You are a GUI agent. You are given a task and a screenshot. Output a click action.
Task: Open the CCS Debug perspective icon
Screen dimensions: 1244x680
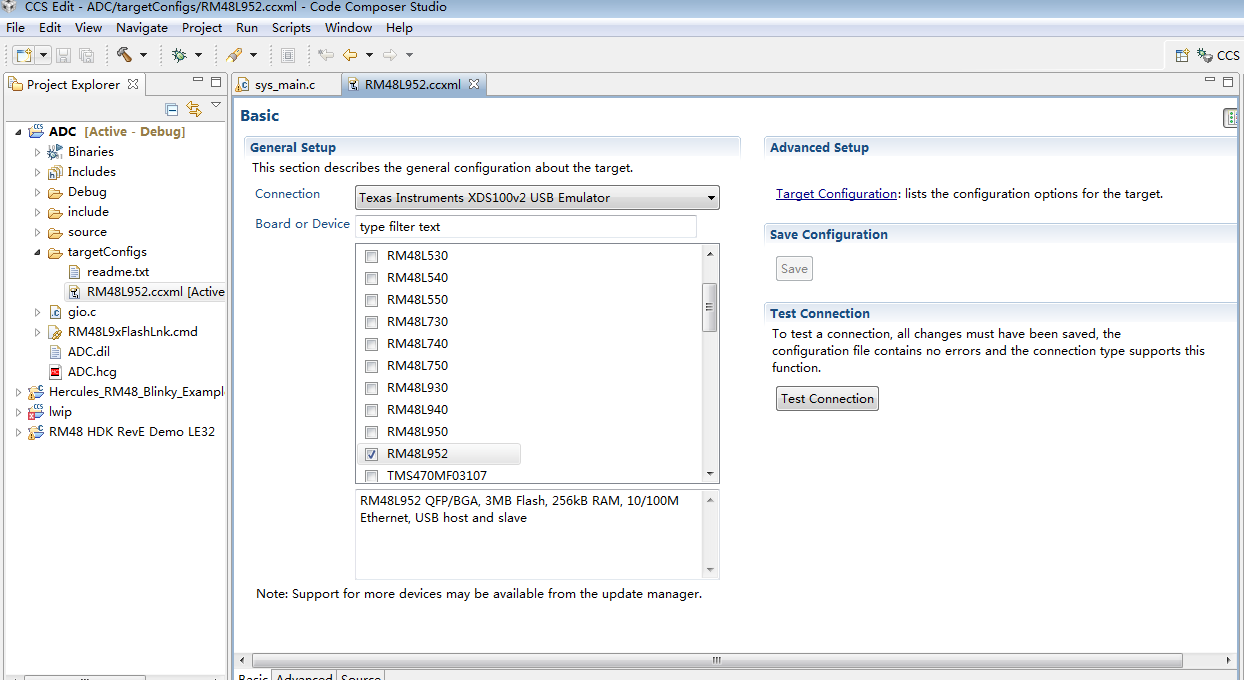[1205, 55]
